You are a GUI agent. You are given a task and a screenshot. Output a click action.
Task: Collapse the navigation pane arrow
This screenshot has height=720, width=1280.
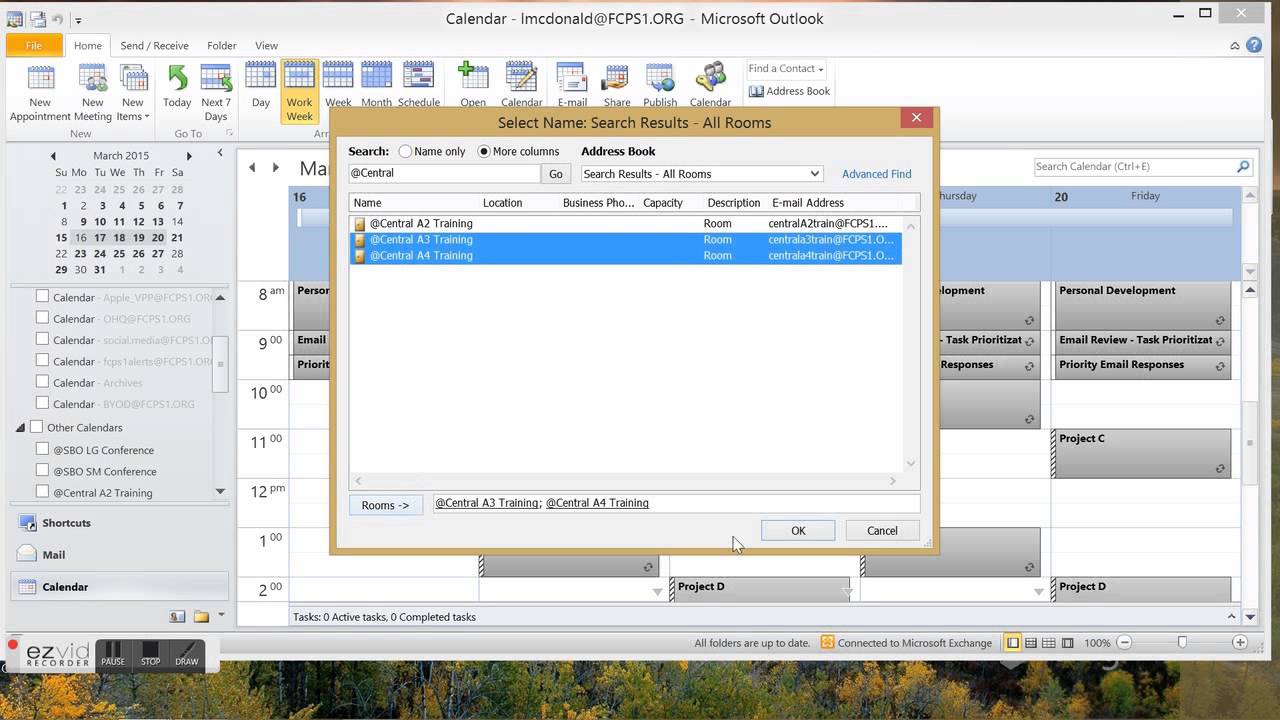220,153
